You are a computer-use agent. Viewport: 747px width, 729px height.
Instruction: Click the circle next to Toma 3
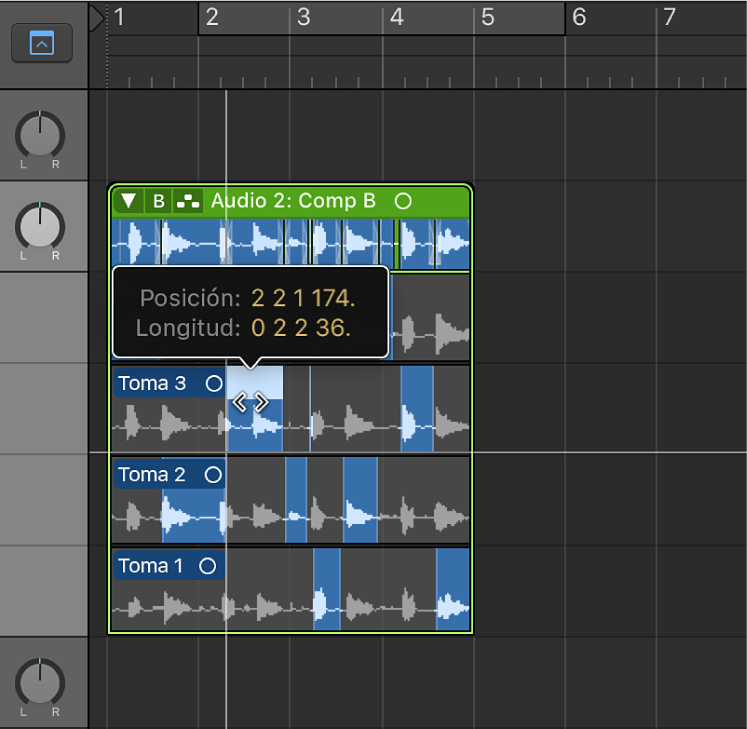tap(213, 383)
